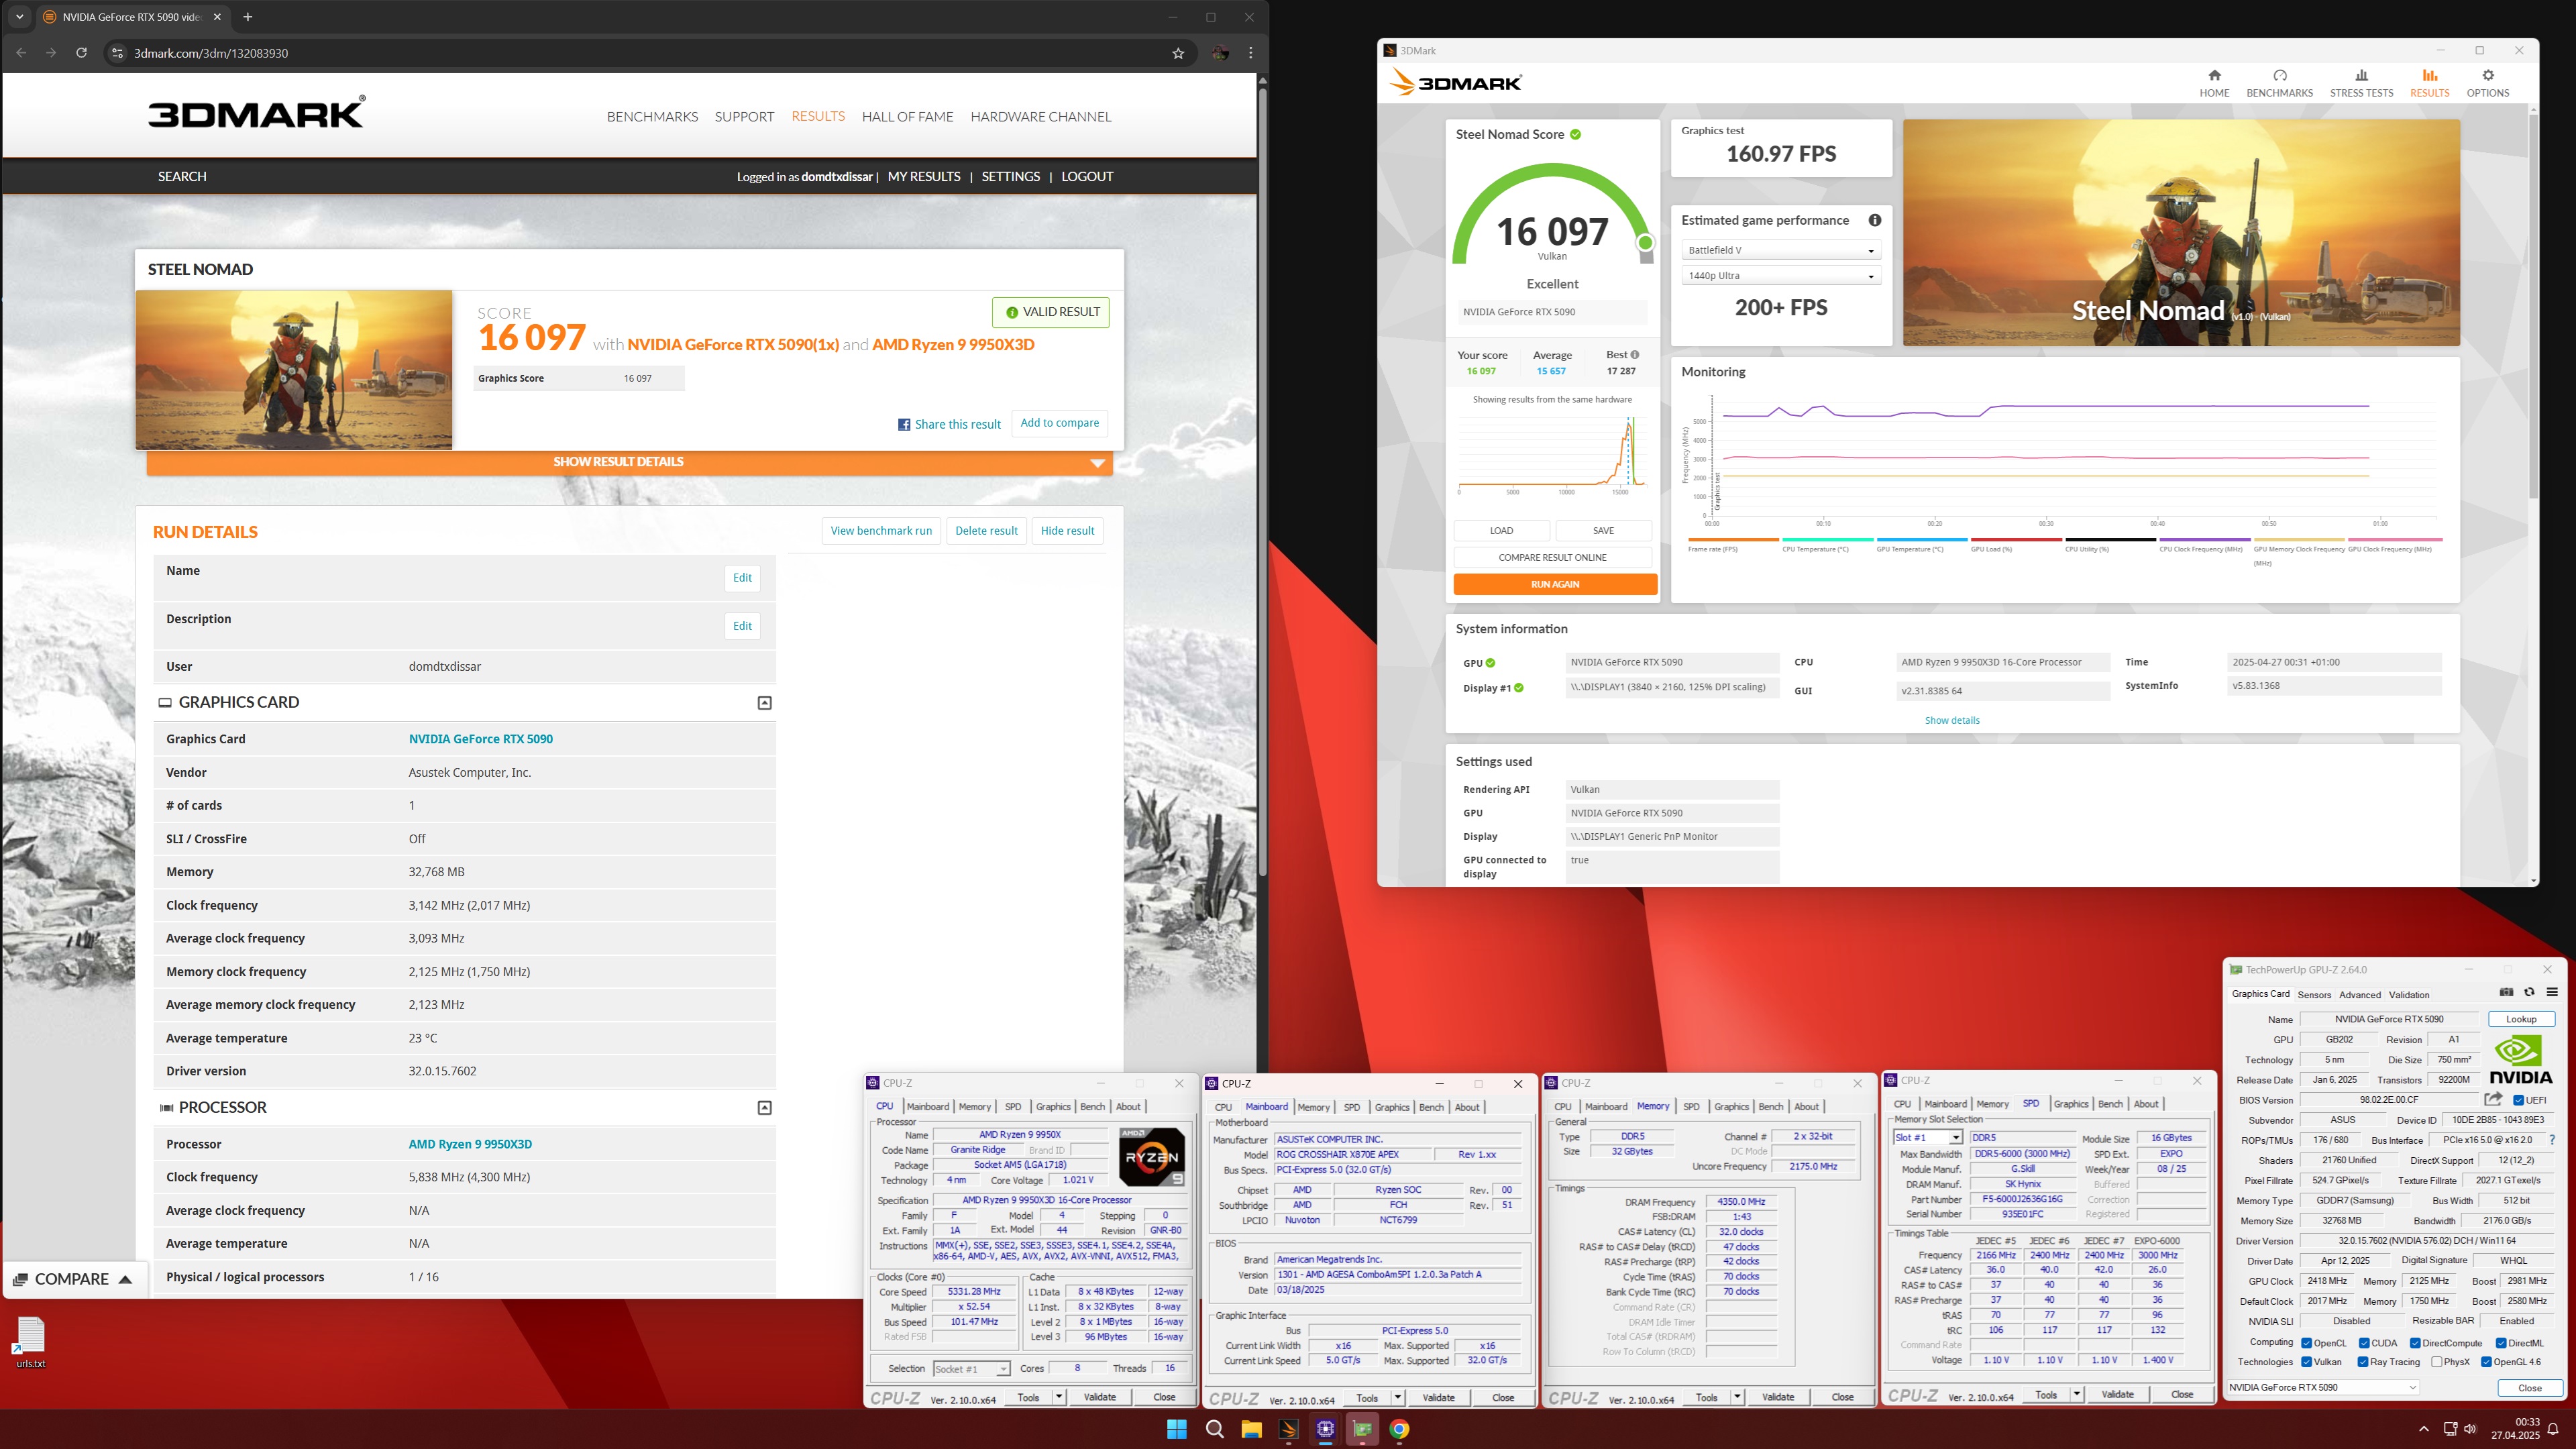
Task: Switch to 3DMark app on taskbar
Action: 1288,1429
